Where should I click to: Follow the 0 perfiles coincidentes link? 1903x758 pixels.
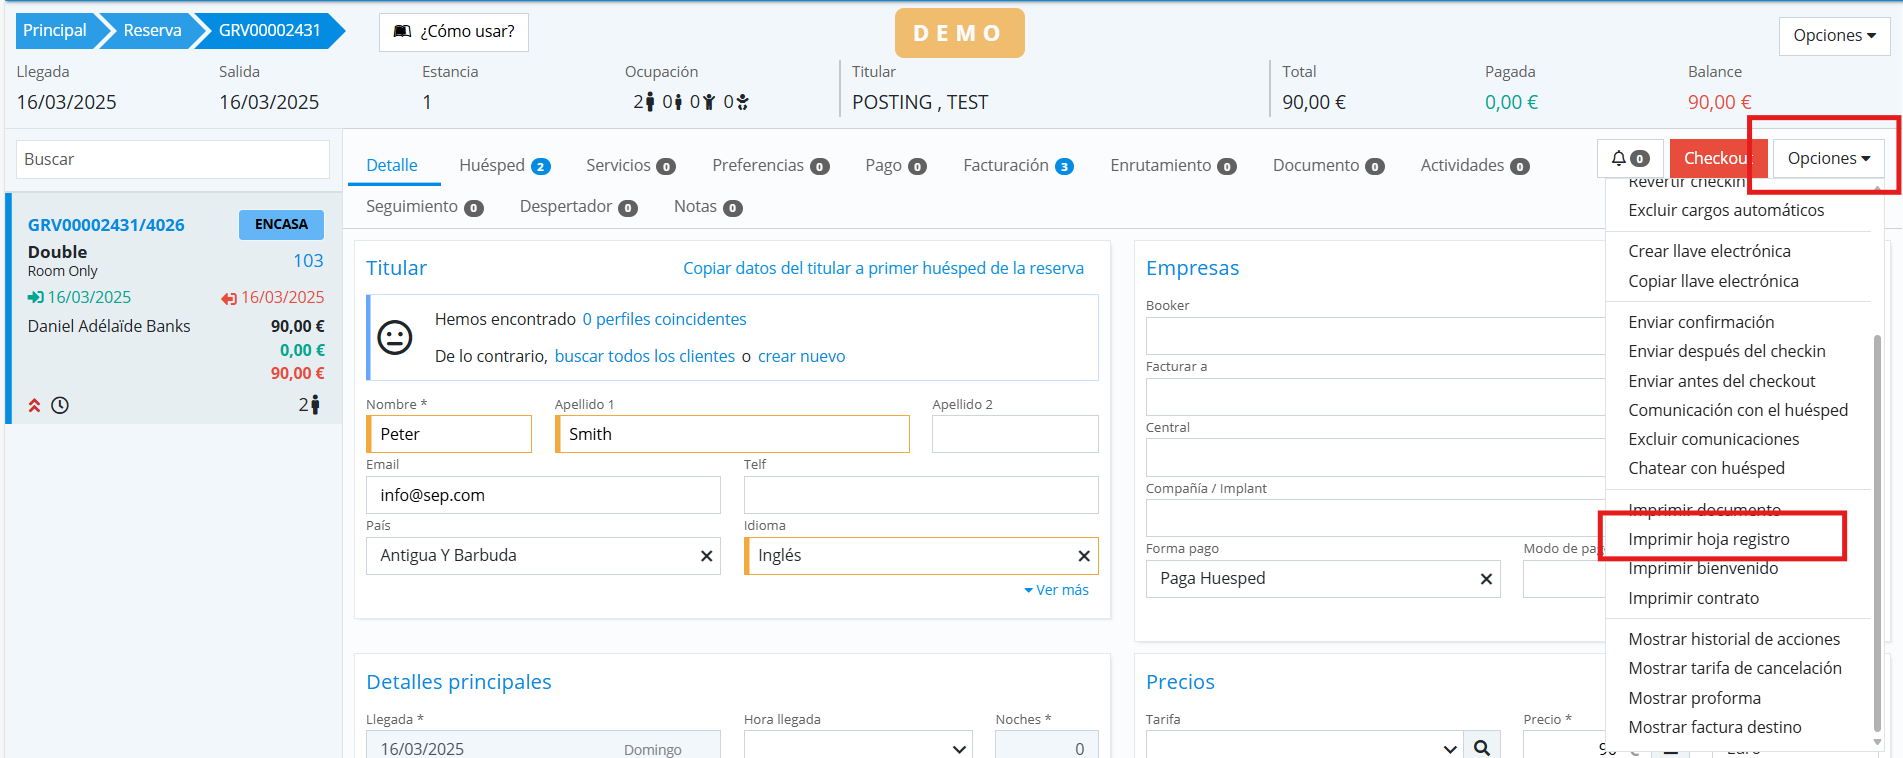(x=664, y=319)
